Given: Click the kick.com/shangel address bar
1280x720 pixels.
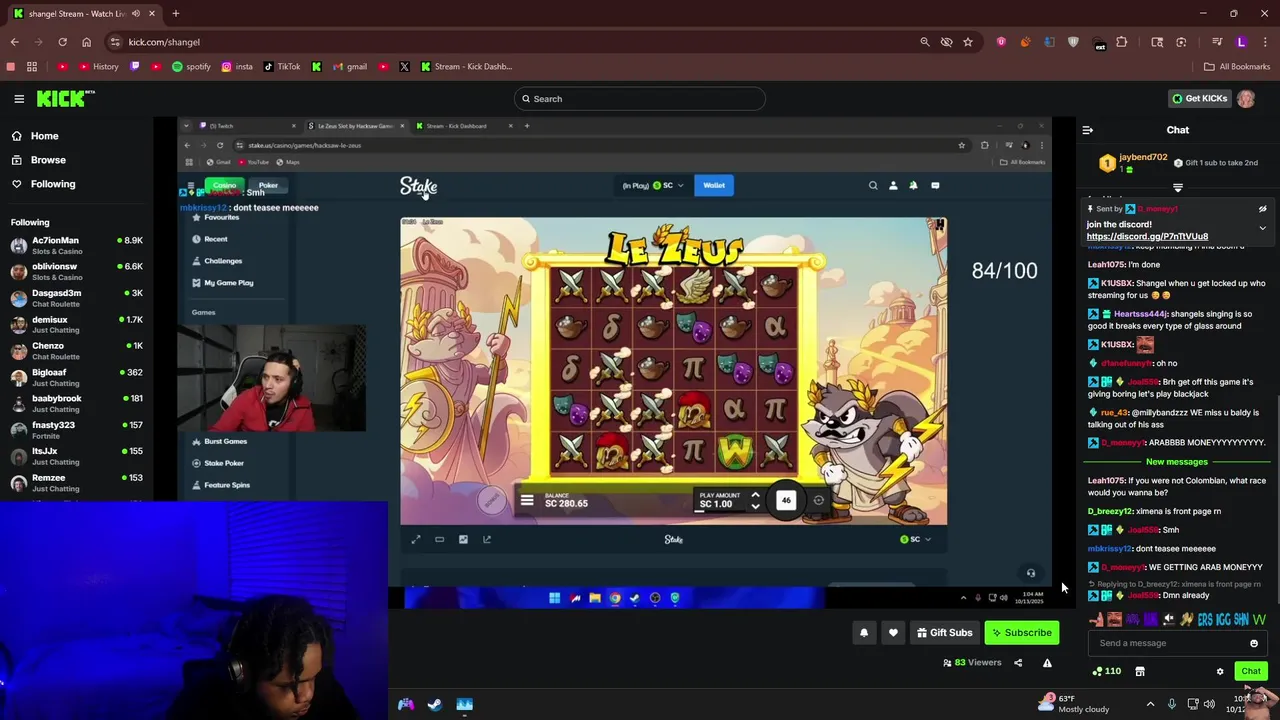Looking at the screenshot, I should 164,42.
